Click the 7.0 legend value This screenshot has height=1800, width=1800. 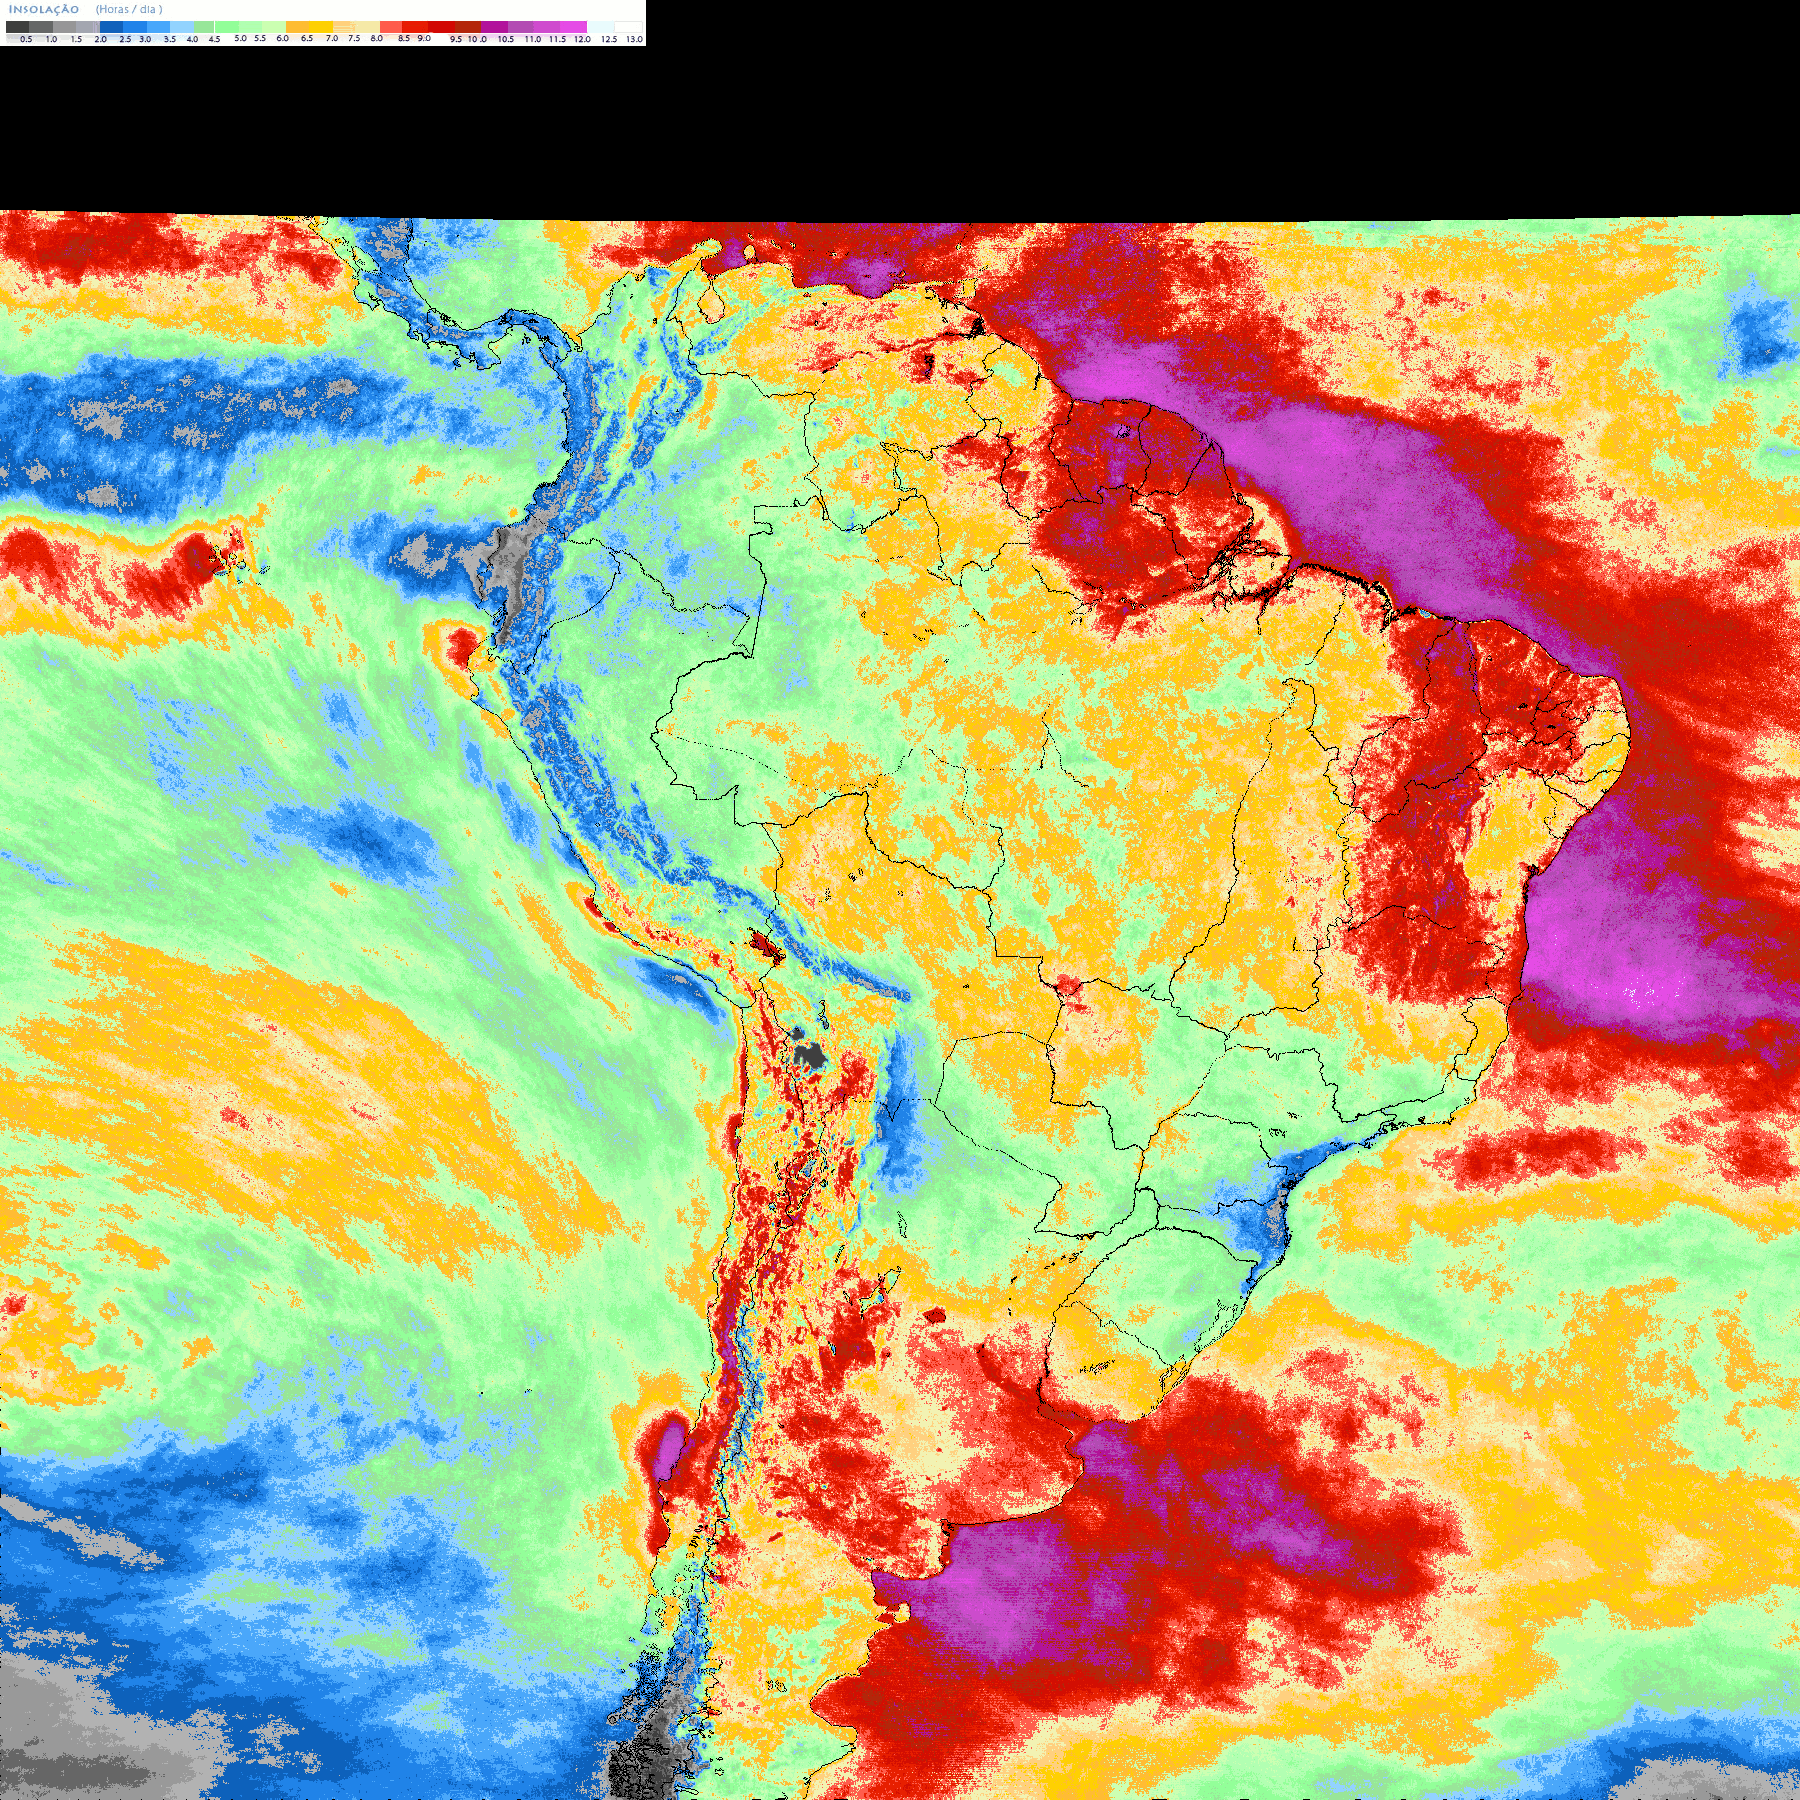click(x=332, y=38)
